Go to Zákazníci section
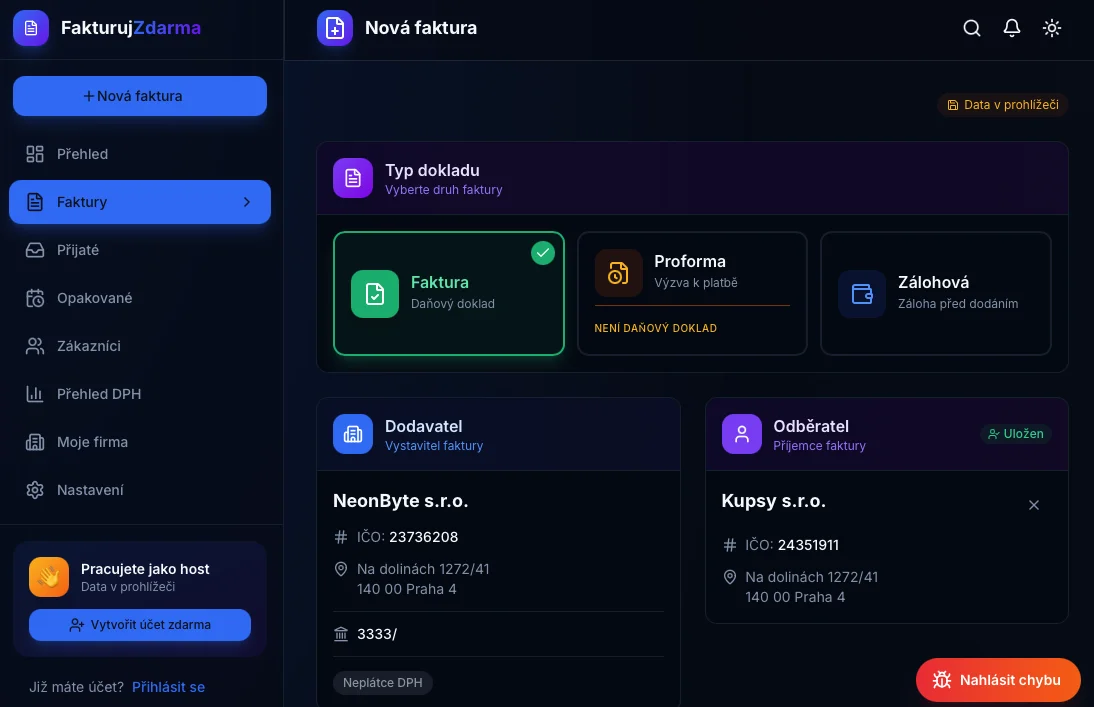Image resolution: width=1094 pixels, height=707 pixels. click(x=88, y=346)
